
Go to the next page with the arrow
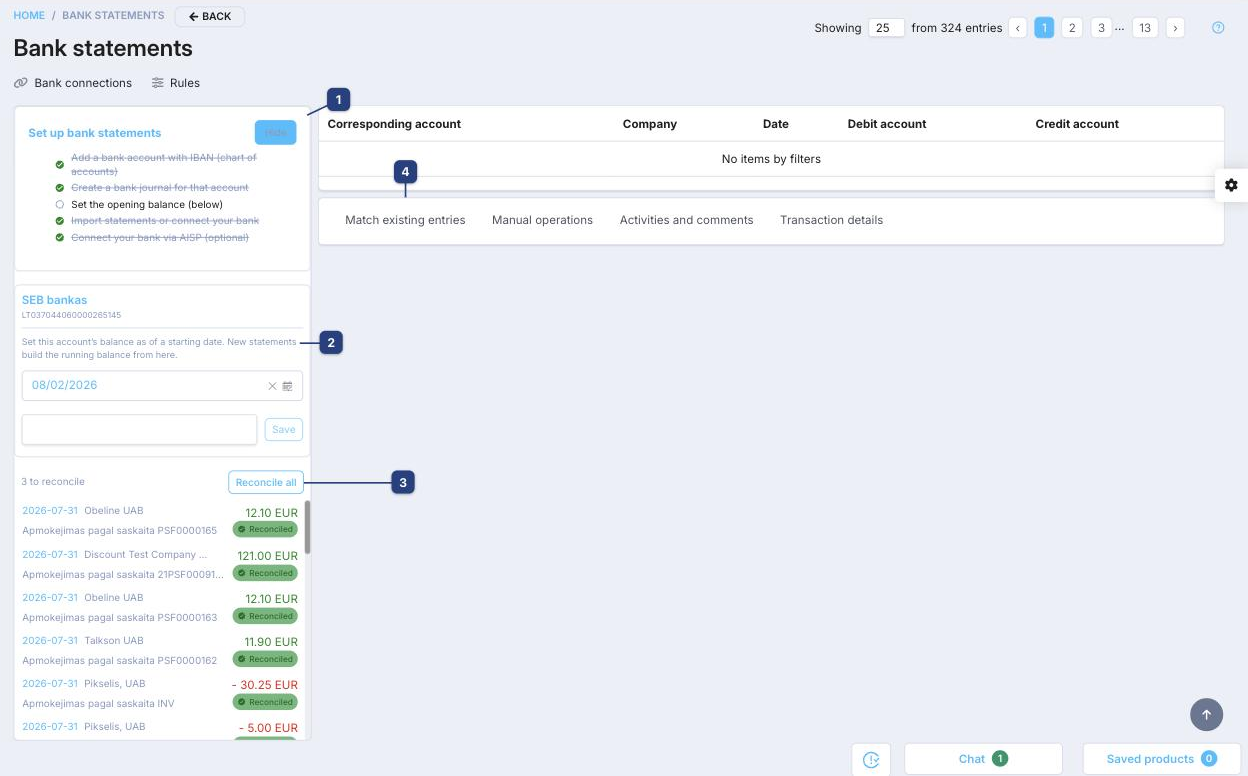click(1175, 28)
